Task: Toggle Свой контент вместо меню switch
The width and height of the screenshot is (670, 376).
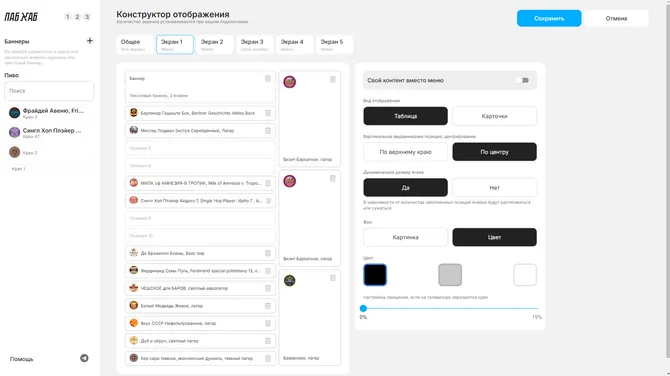Action: tap(522, 80)
